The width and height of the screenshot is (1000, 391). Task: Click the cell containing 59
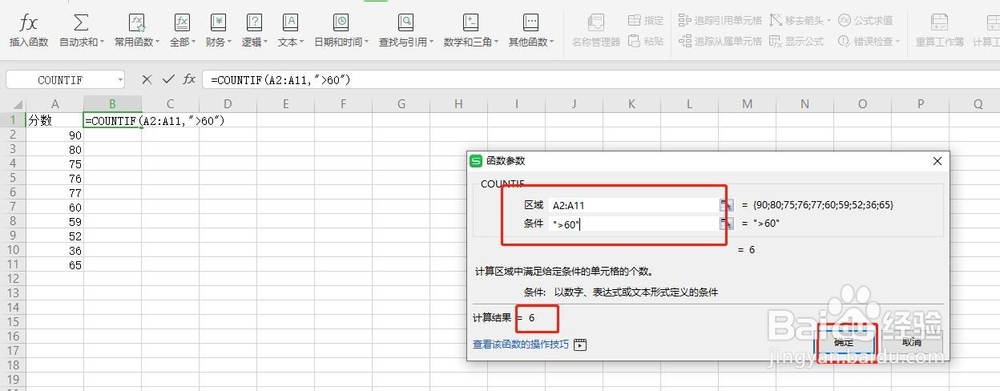(x=55, y=221)
